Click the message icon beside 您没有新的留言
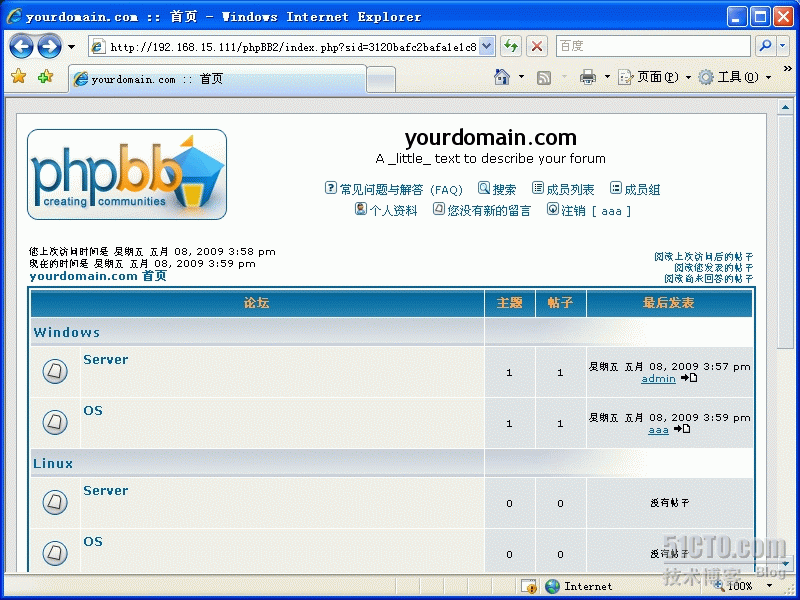The image size is (800, 600). 439,209
